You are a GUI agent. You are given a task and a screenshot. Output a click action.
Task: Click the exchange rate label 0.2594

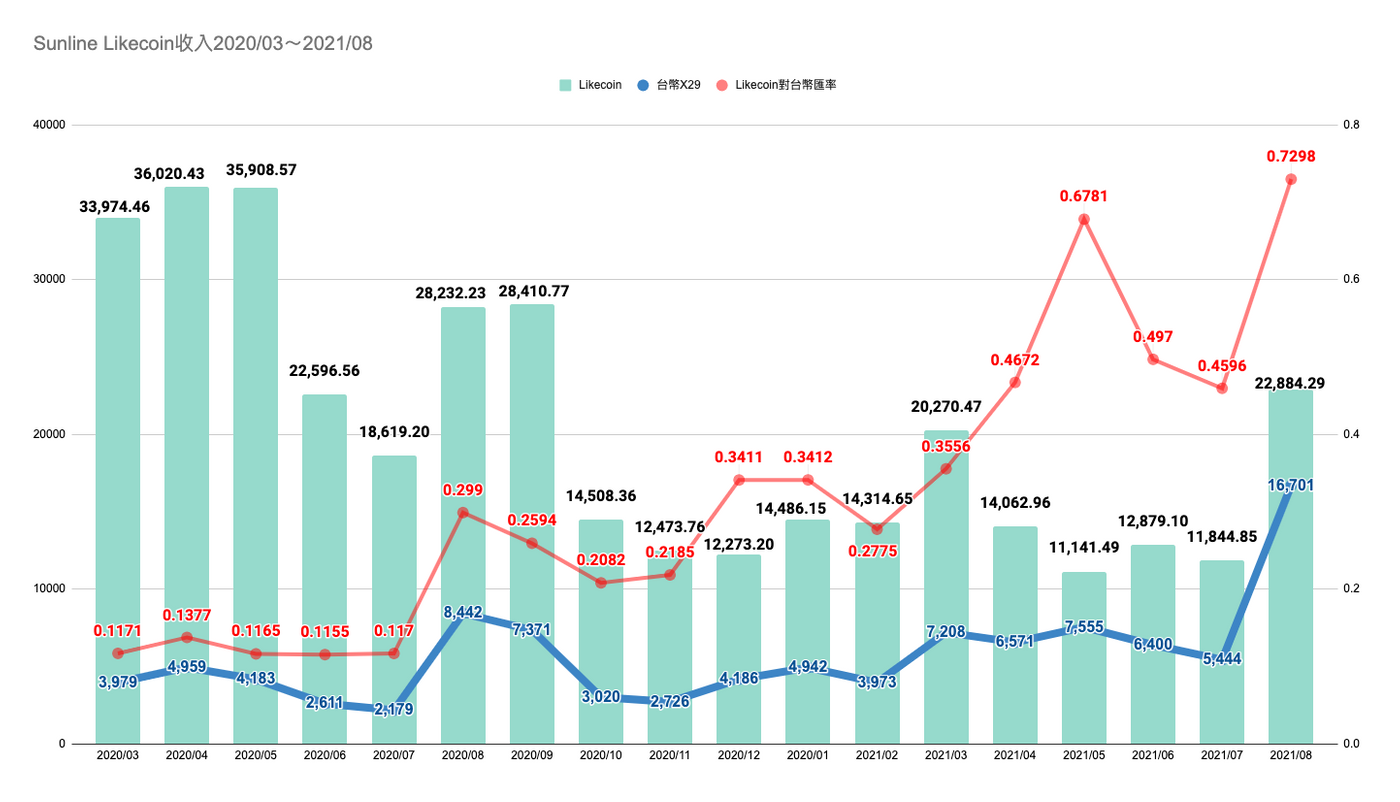(532, 520)
